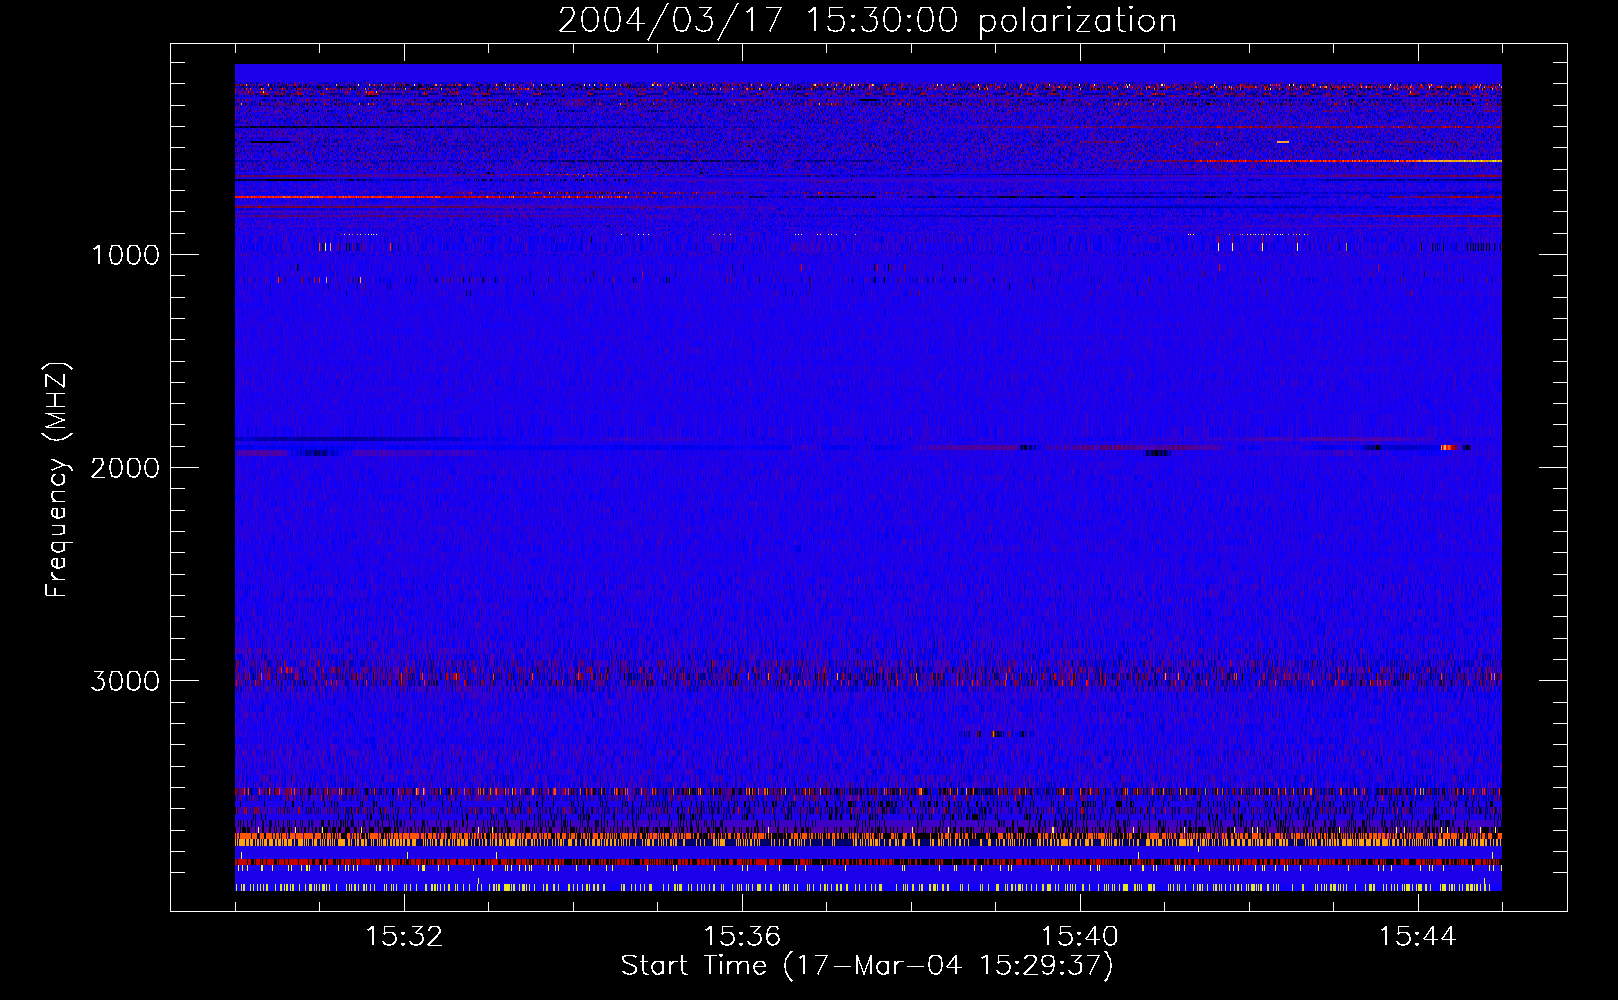The height and width of the screenshot is (1000, 1618).
Task: Click the '2000' frequency tick label
Action: click(x=125, y=468)
